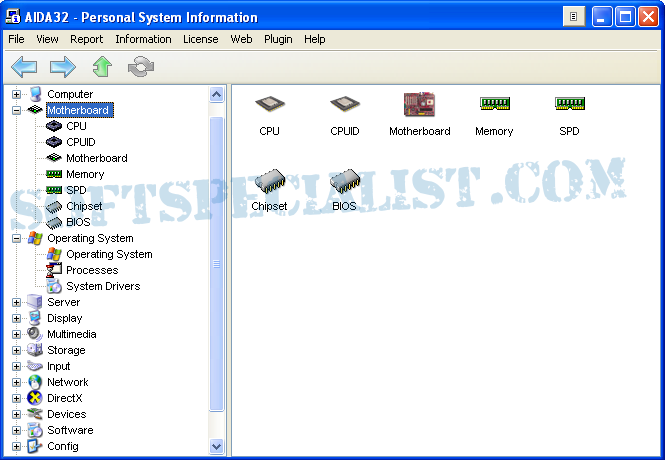The width and height of the screenshot is (665, 460).
Task: Expand the Display node
Action: point(16,318)
